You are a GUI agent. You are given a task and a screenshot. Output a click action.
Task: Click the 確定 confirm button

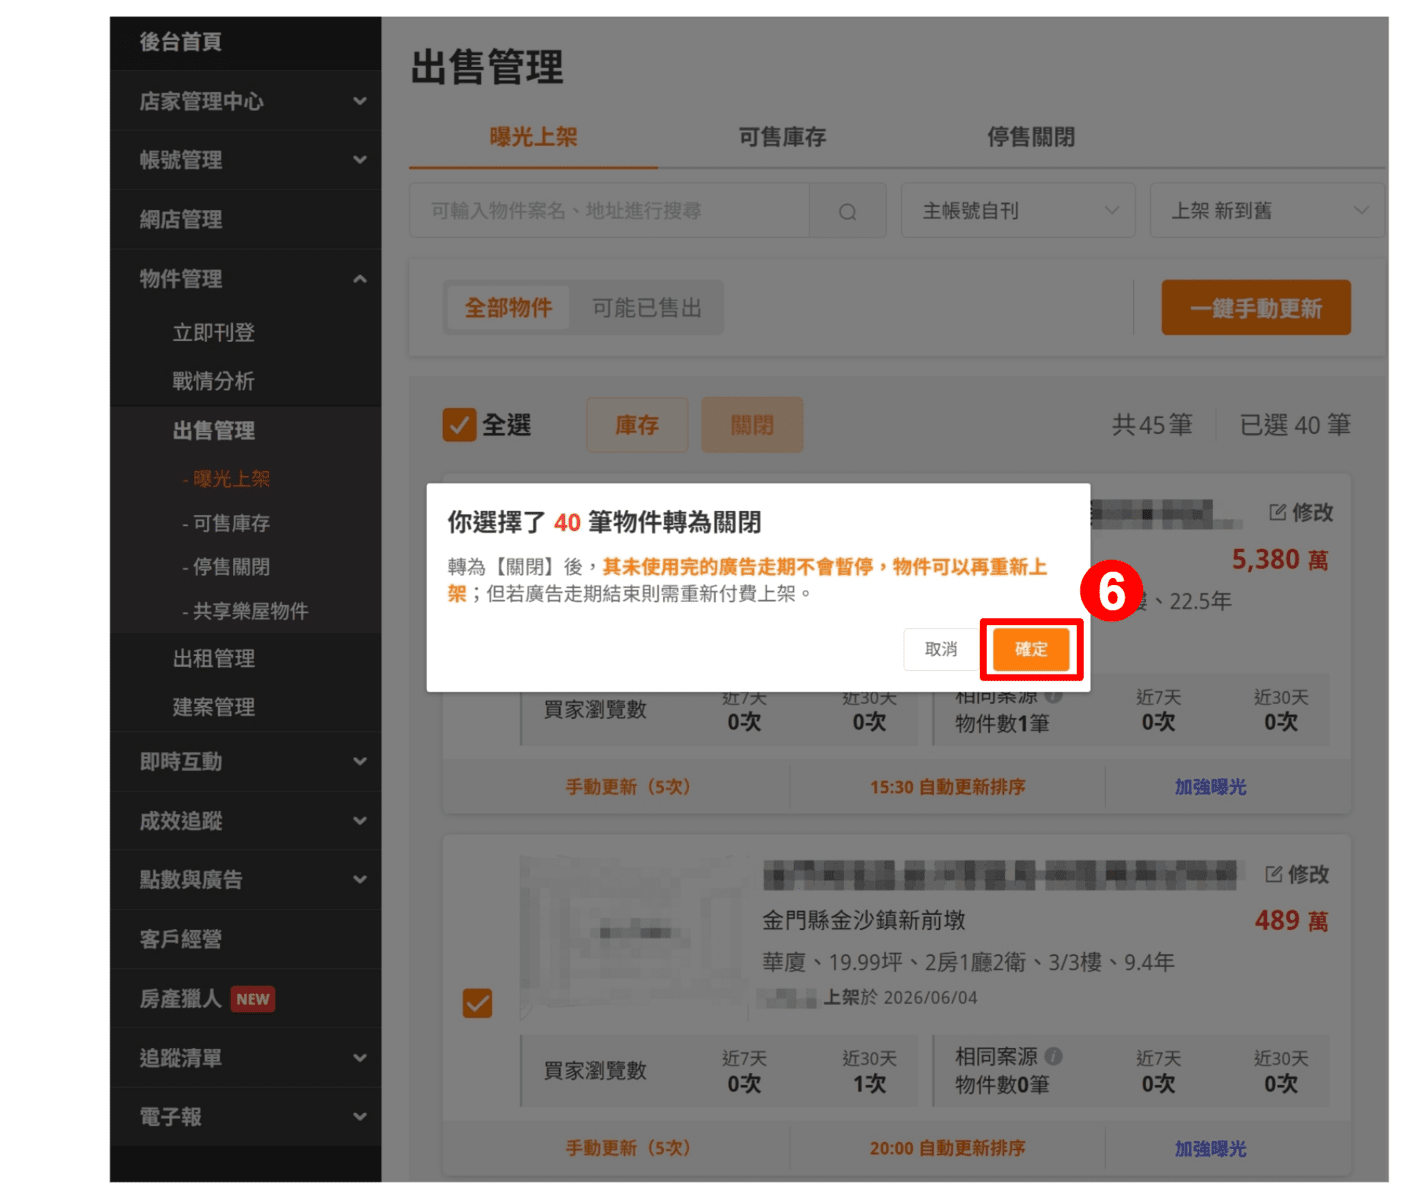[x=1031, y=649]
